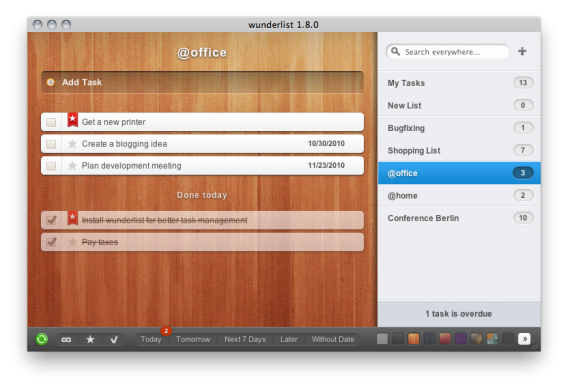Uncheck 'Install wunderlist for better task management'
The height and width of the screenshot is (389, 568).
point(51,220)
